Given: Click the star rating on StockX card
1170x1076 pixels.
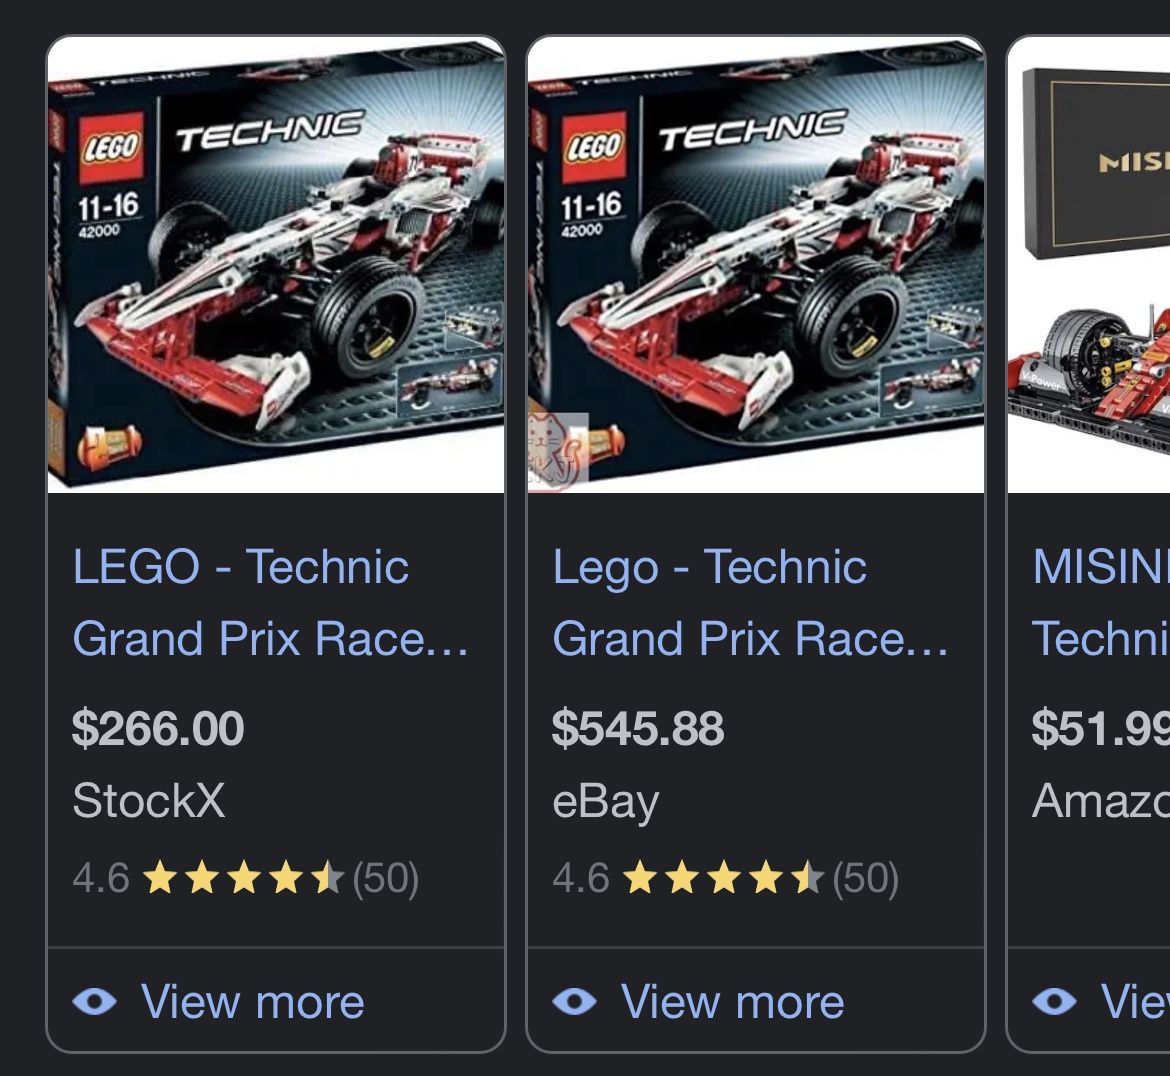Looking at the screenshot, I should coord(242,879).
